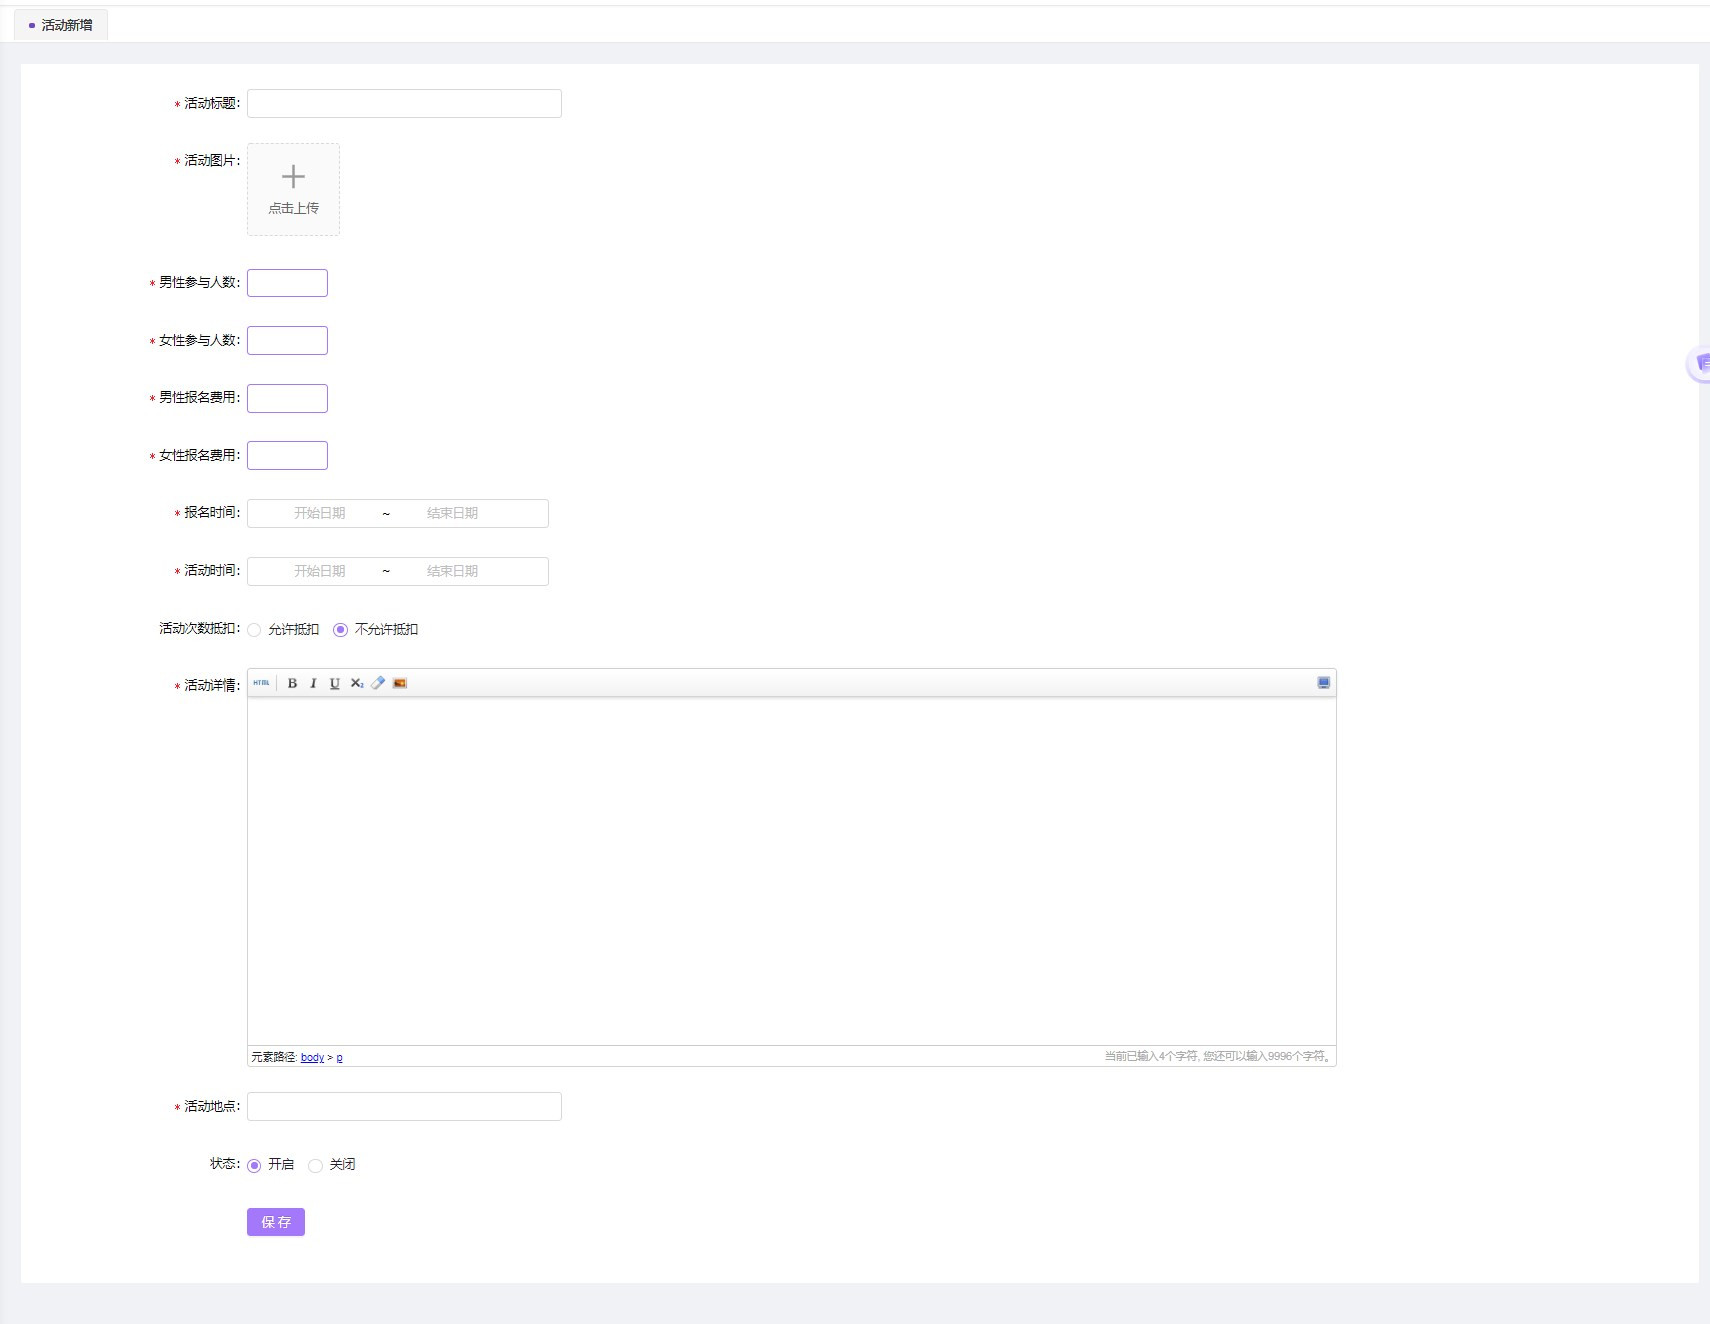Focus the 女性参与人数 input field
The image size is (1710, 1324).
(x=287, y=340)
